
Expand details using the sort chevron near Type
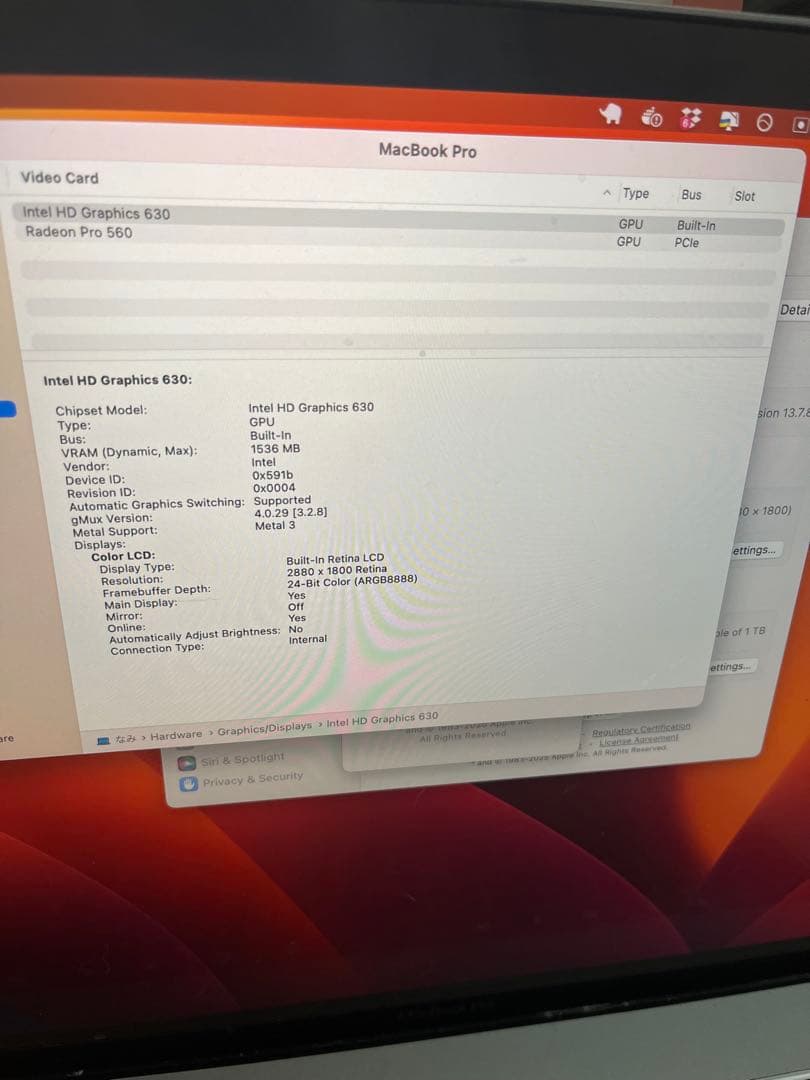click(x=608, y=193)
